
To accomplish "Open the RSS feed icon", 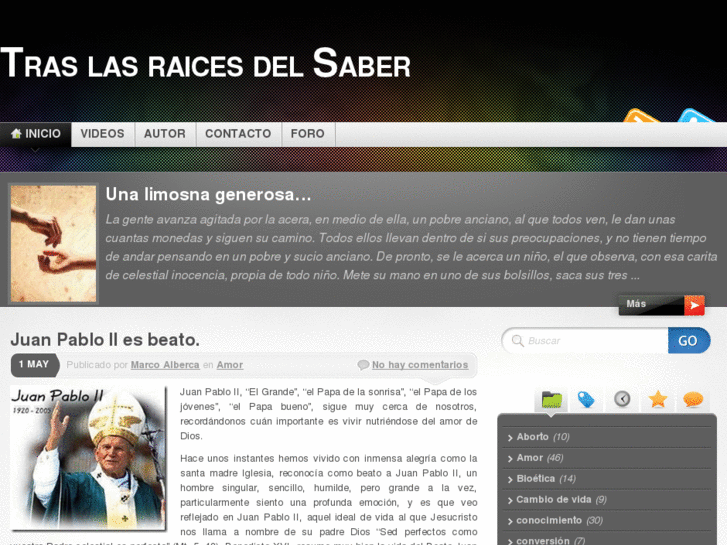I will 641,115.
